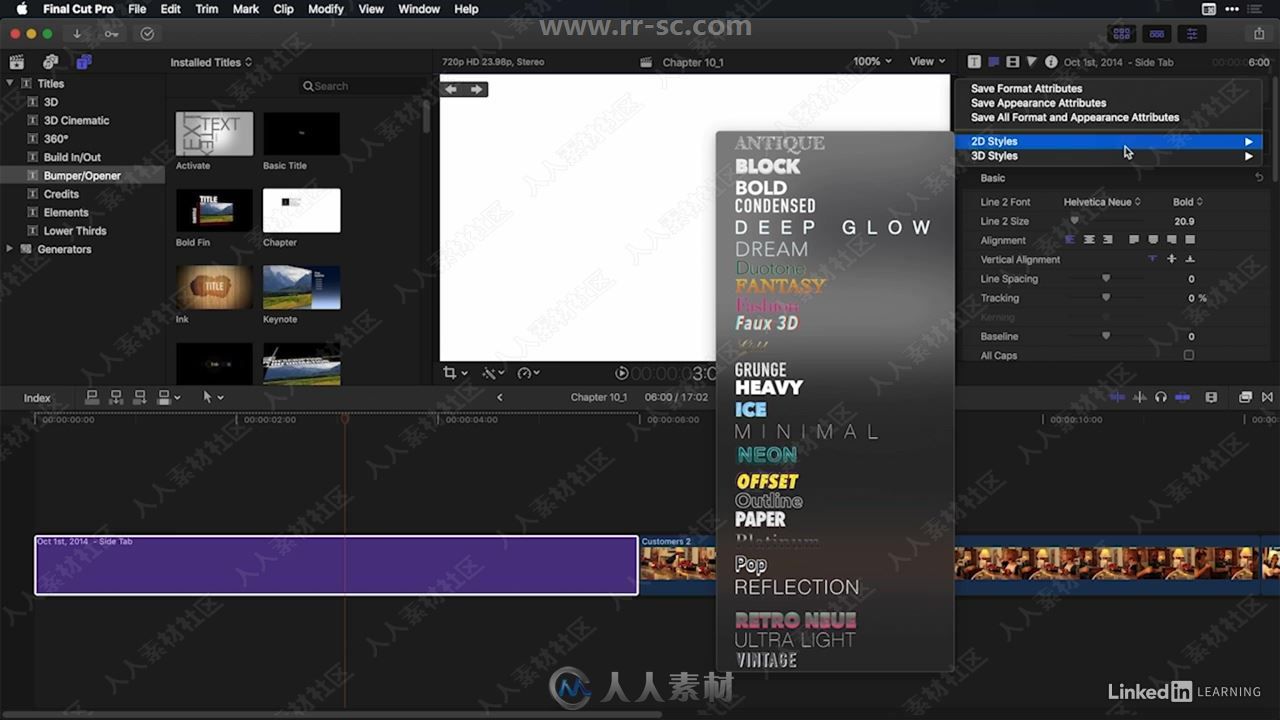The image size is (1280, 720).
Task: Open the Keyword Editor key icon
Action: point(111,34)
